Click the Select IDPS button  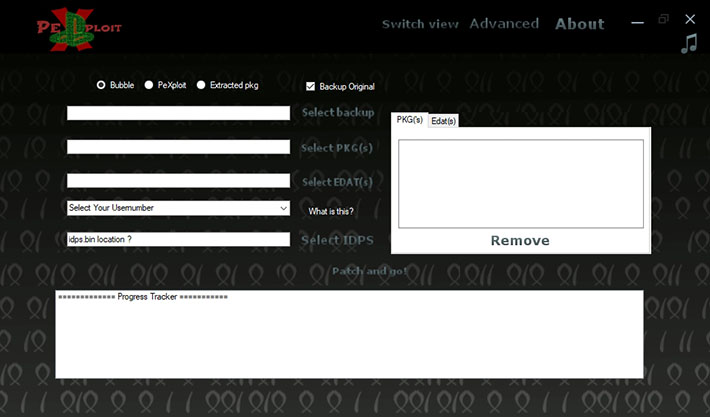[337, 240]
